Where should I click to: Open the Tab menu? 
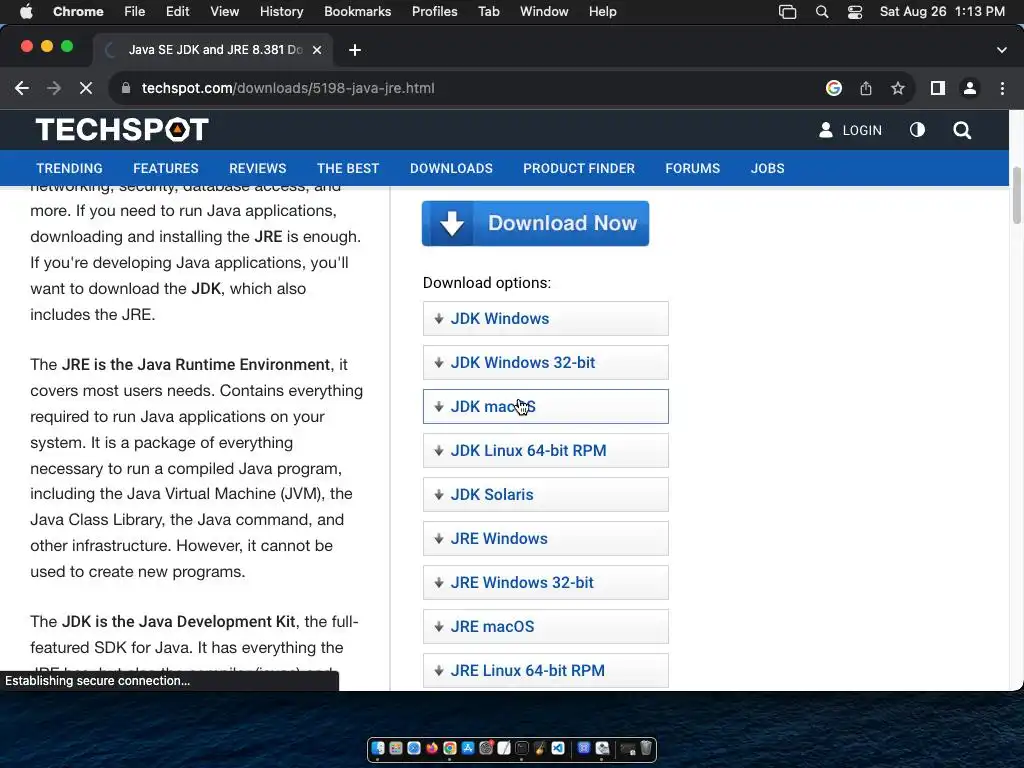coord(488,11)
